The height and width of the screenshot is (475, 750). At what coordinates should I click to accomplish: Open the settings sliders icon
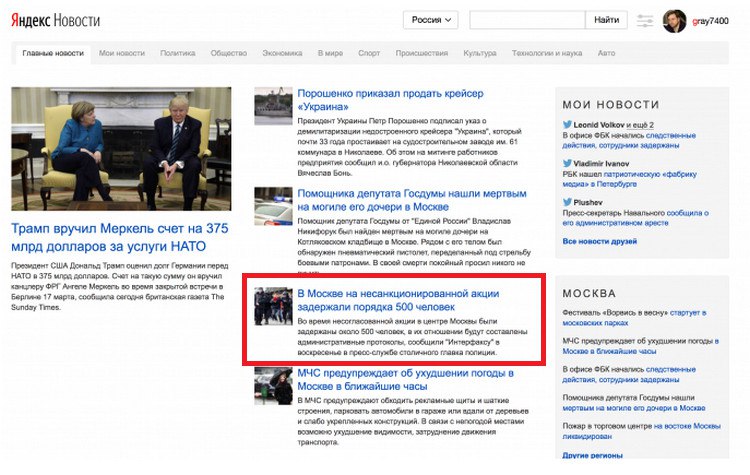(645, 21)
